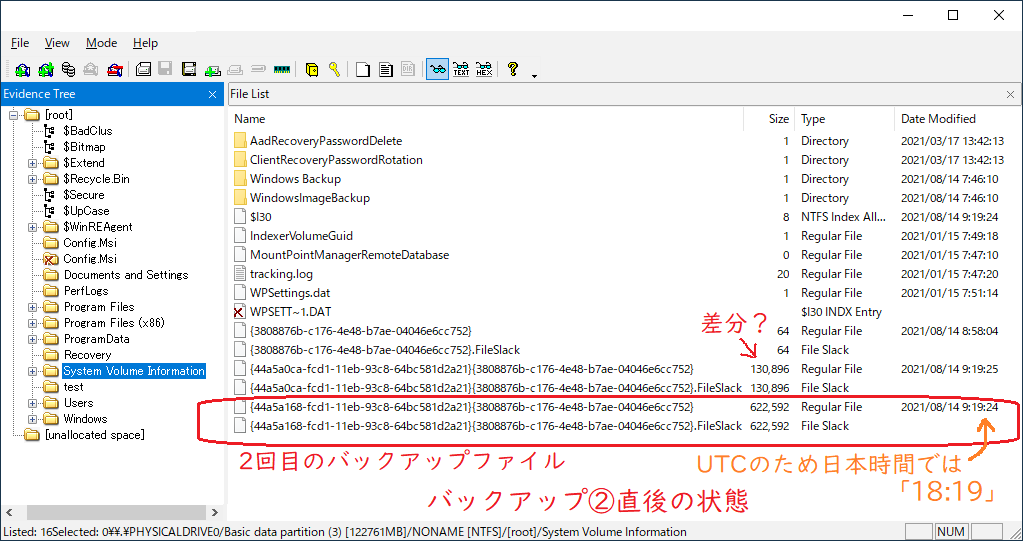Select System Volume Information in the tree
Image resolution: width=1023 pixels, height=541 pixels.
[x=134, y=371]
